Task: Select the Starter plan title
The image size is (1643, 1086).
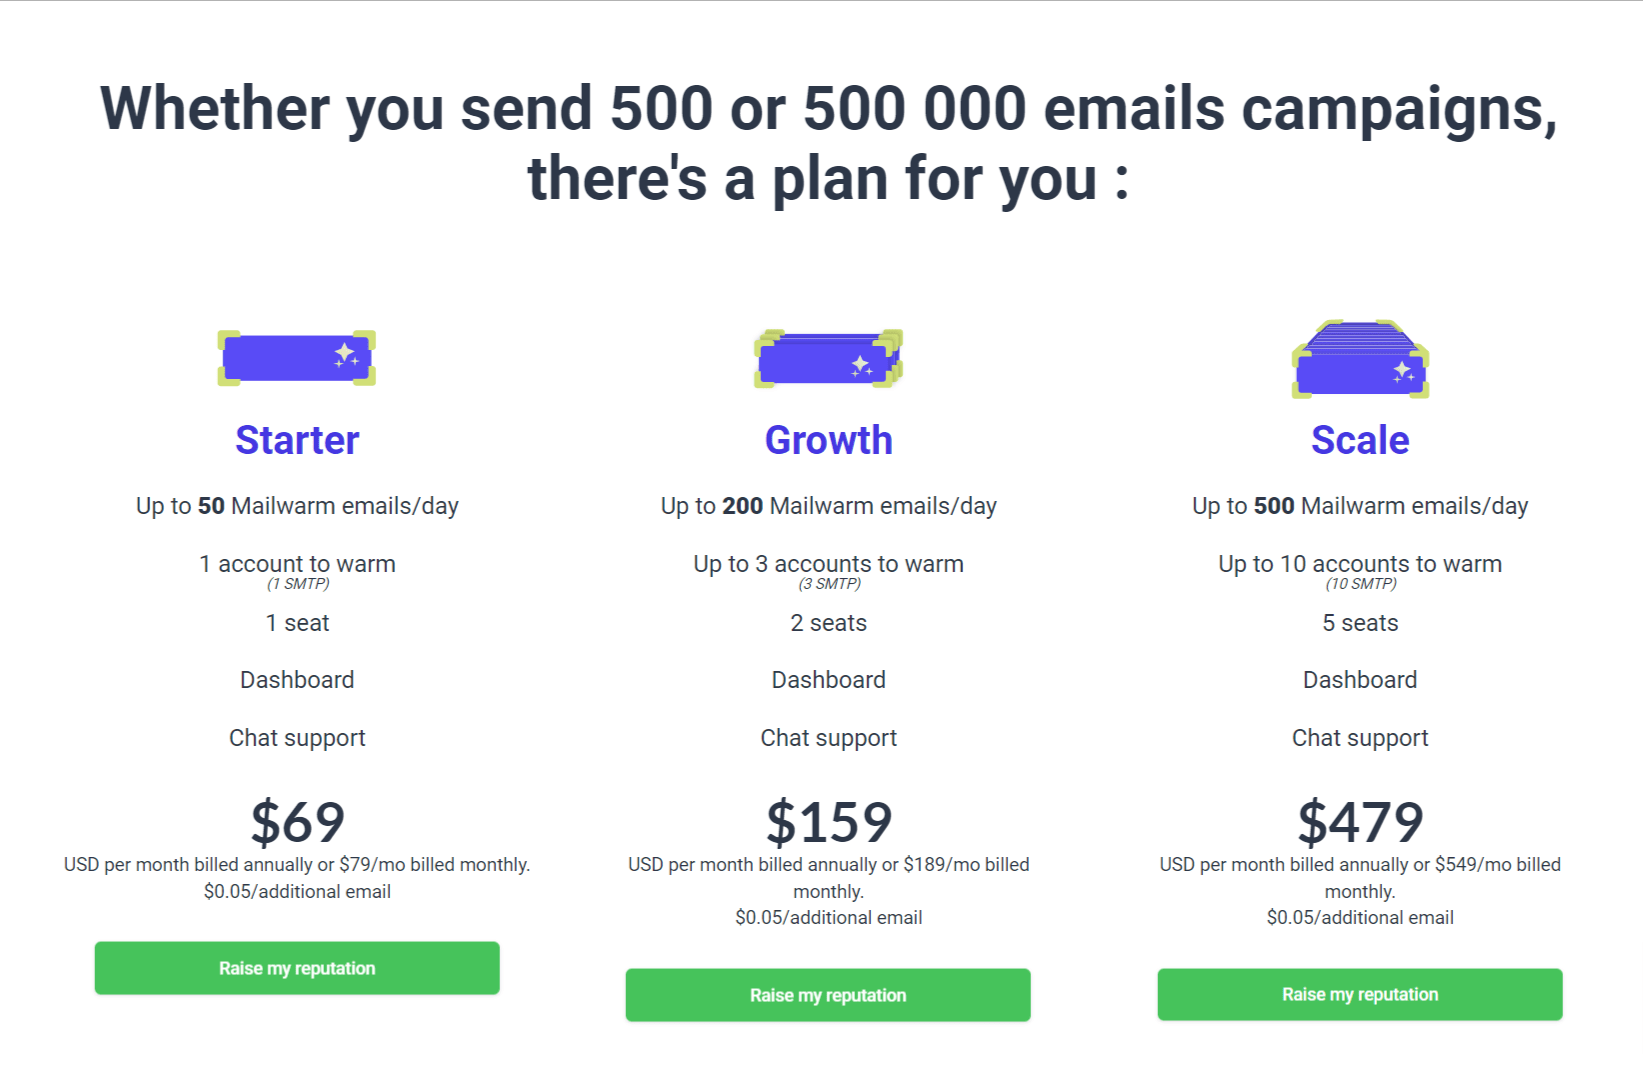Action: click(x=297, y=440)
